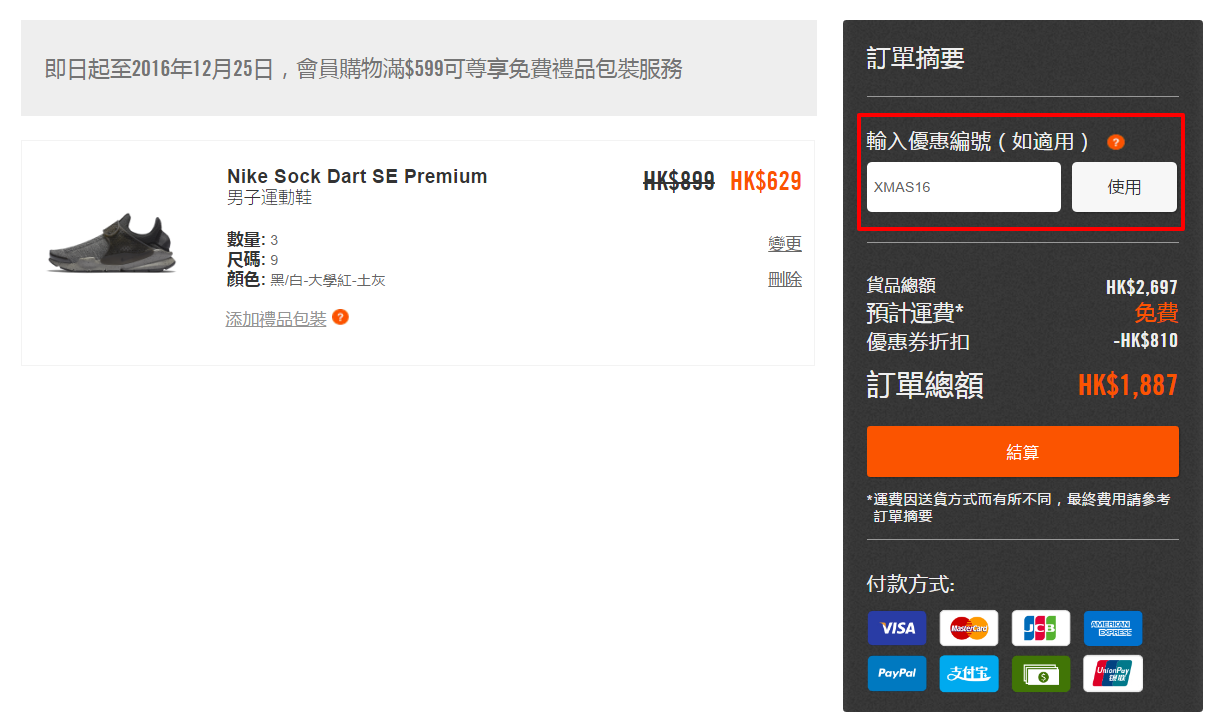Select the green cash payment icon
The height and width of the screenshot is (724, 1212).
pos(1041,673)
